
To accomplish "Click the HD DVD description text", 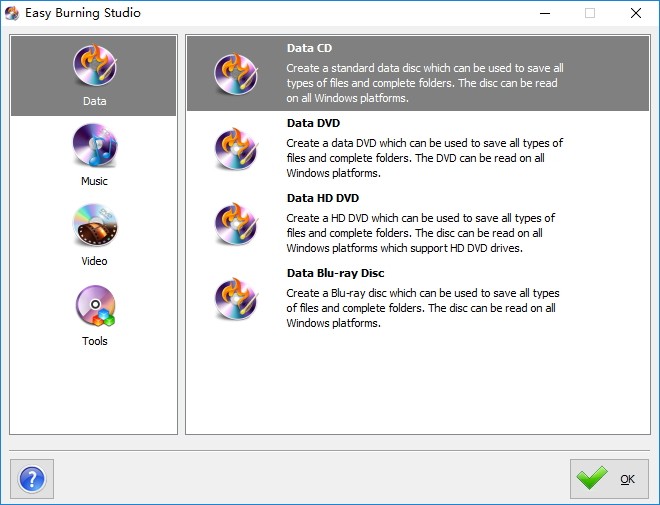I will 420,233.
